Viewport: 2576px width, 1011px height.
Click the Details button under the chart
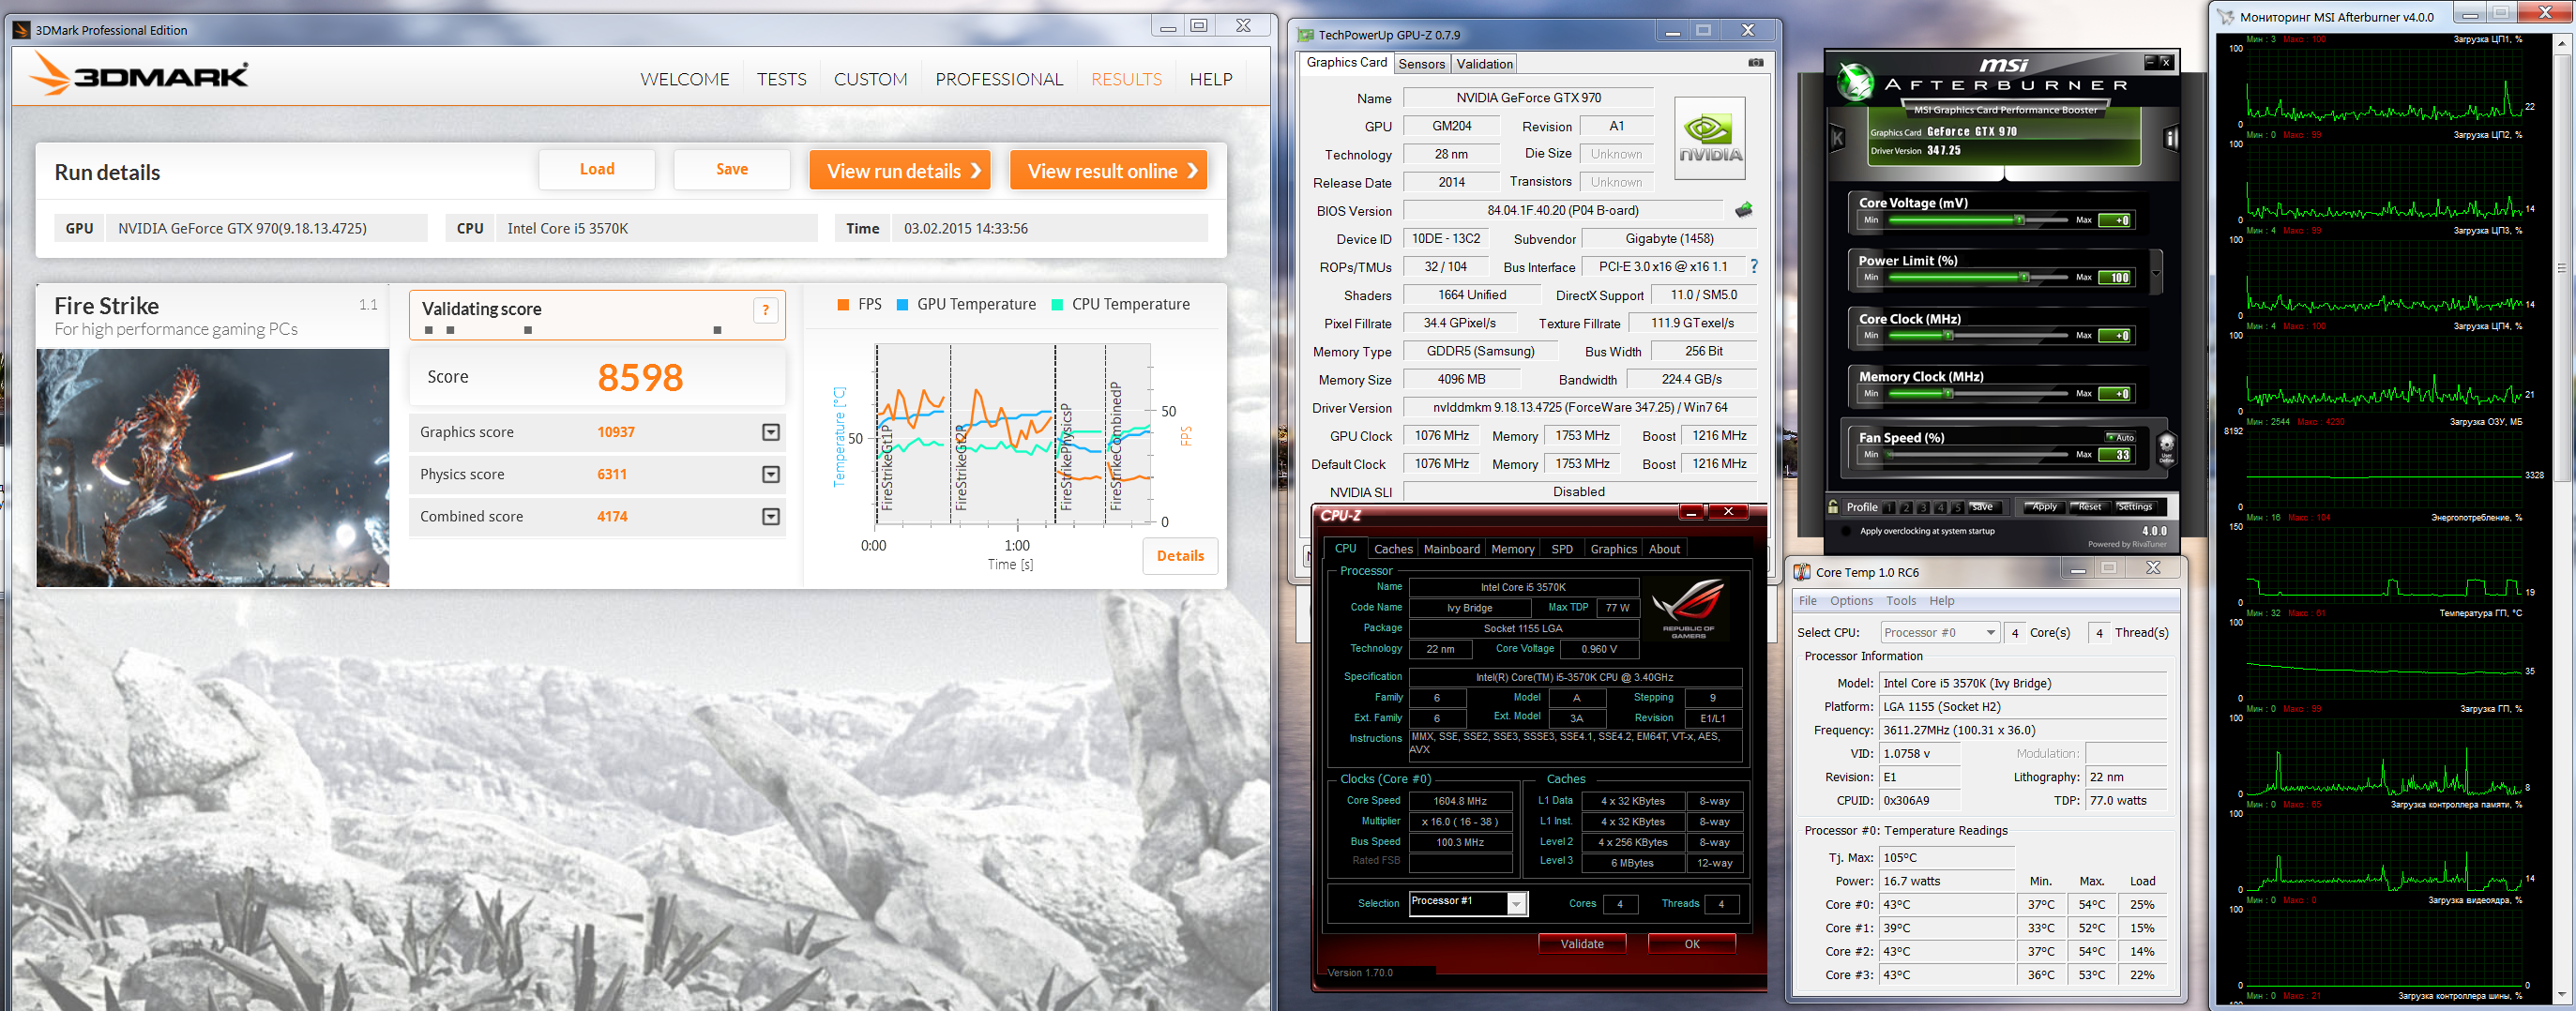coord(1180,556)
